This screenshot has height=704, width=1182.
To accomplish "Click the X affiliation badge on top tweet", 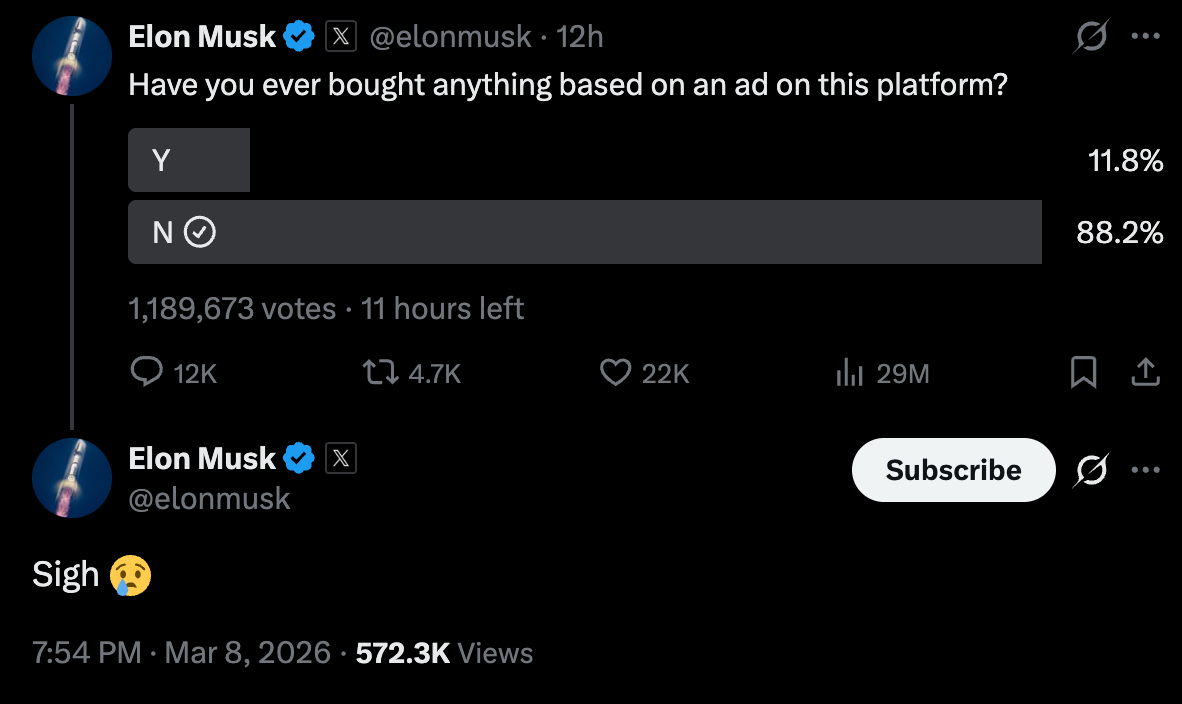I will coord(341,37).
